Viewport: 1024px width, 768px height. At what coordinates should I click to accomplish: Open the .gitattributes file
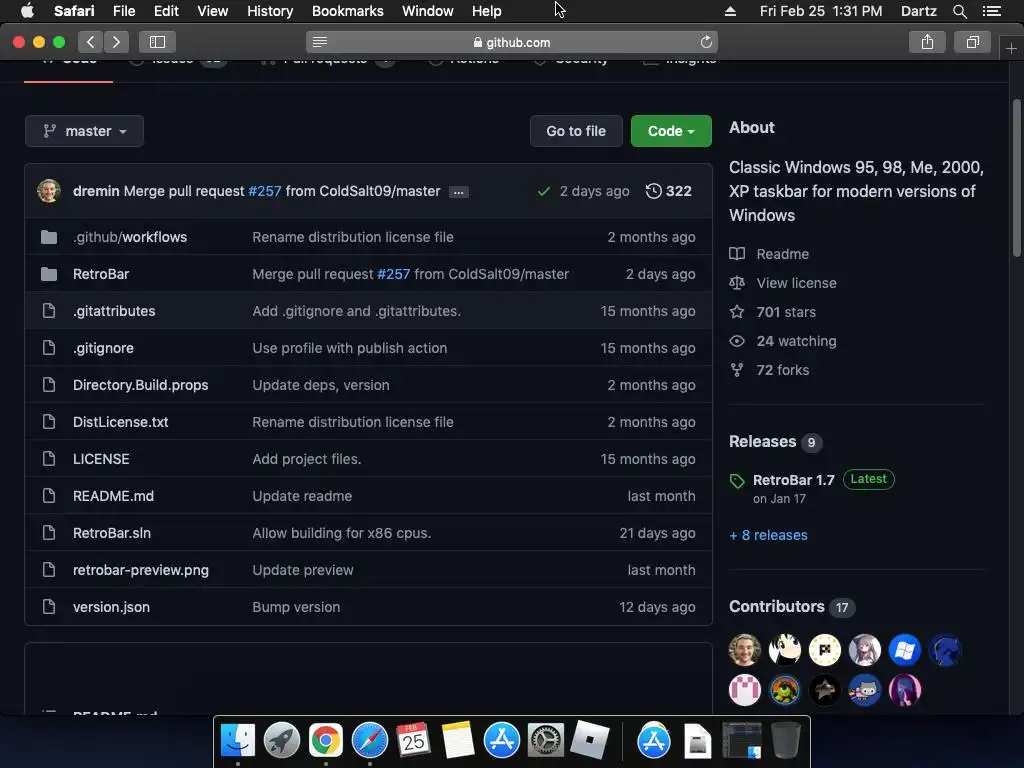pyautogui.click(x=114, y=312)
